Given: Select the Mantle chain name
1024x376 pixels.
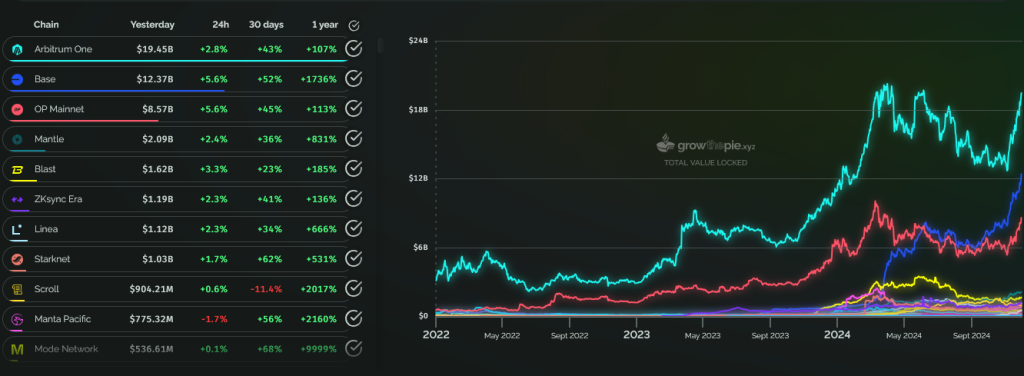Looking at the screenshot, I should [49, 139].
